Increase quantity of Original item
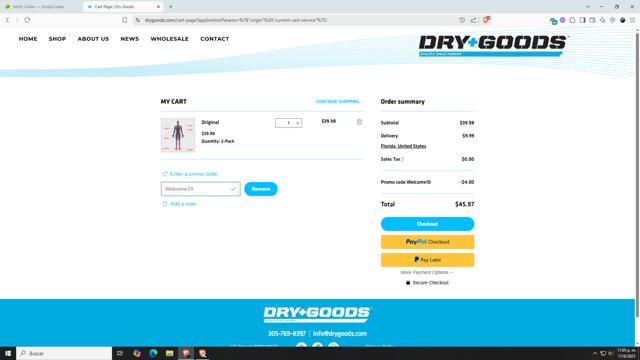Screen dimensions: 640x360 pos(298,123)
